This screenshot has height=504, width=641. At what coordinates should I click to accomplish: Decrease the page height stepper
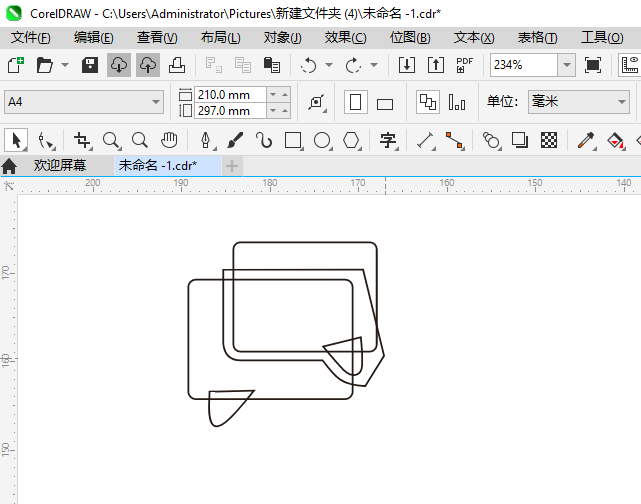point(273,111)
